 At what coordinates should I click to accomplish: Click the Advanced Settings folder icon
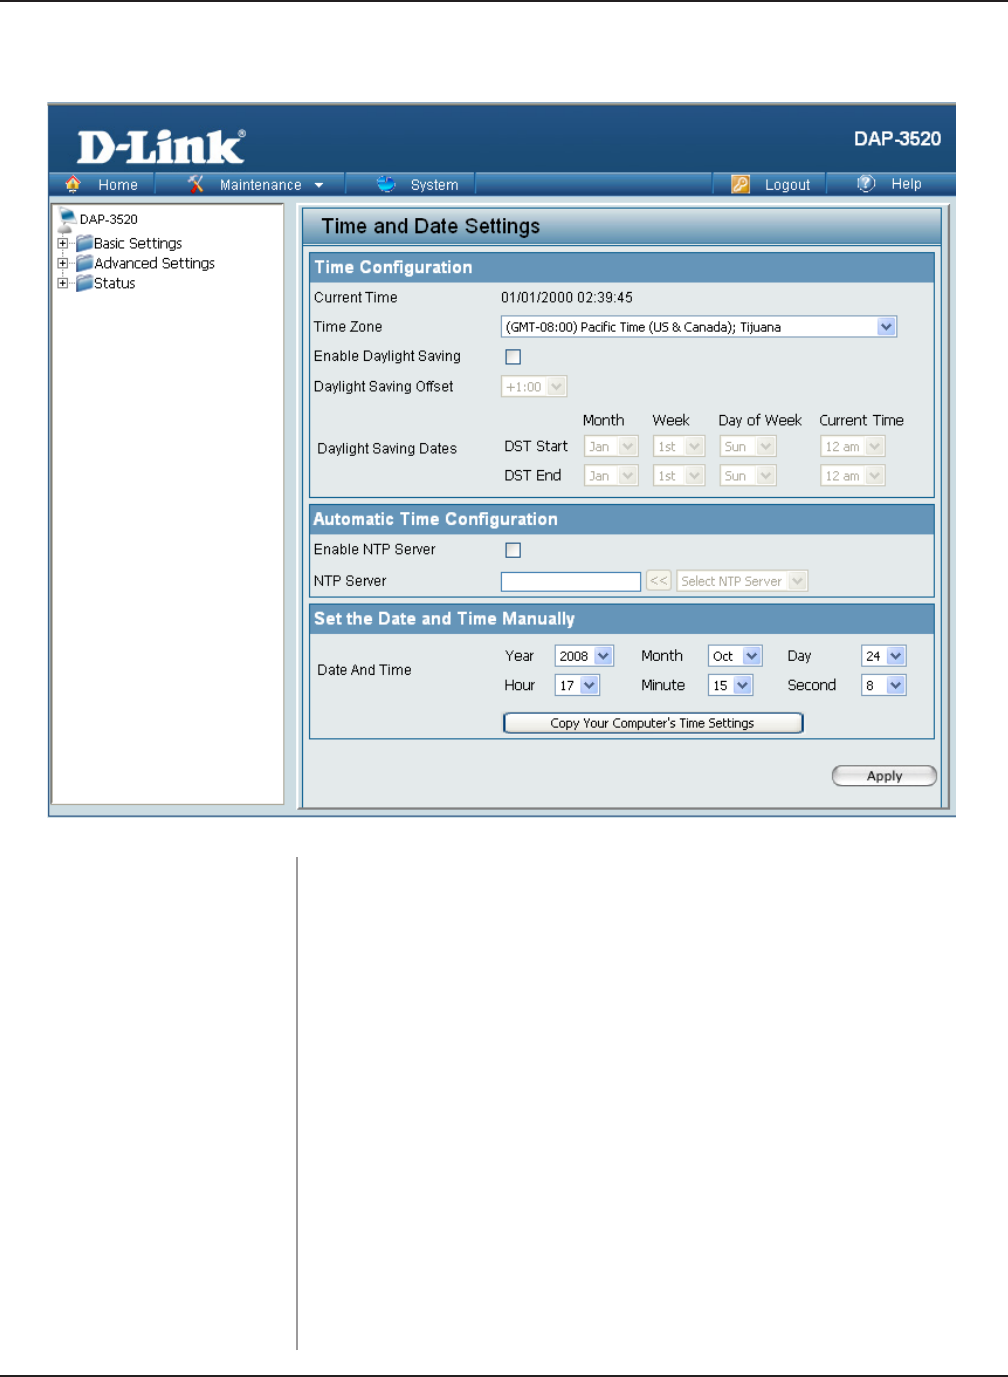(x=85, y=263)
